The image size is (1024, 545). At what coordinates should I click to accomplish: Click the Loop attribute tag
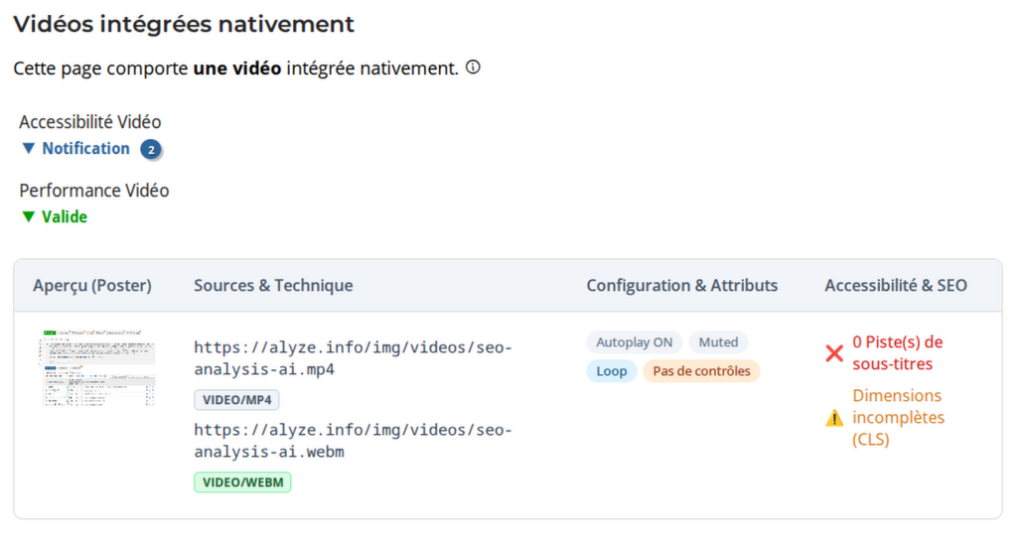tap(611, 371)
